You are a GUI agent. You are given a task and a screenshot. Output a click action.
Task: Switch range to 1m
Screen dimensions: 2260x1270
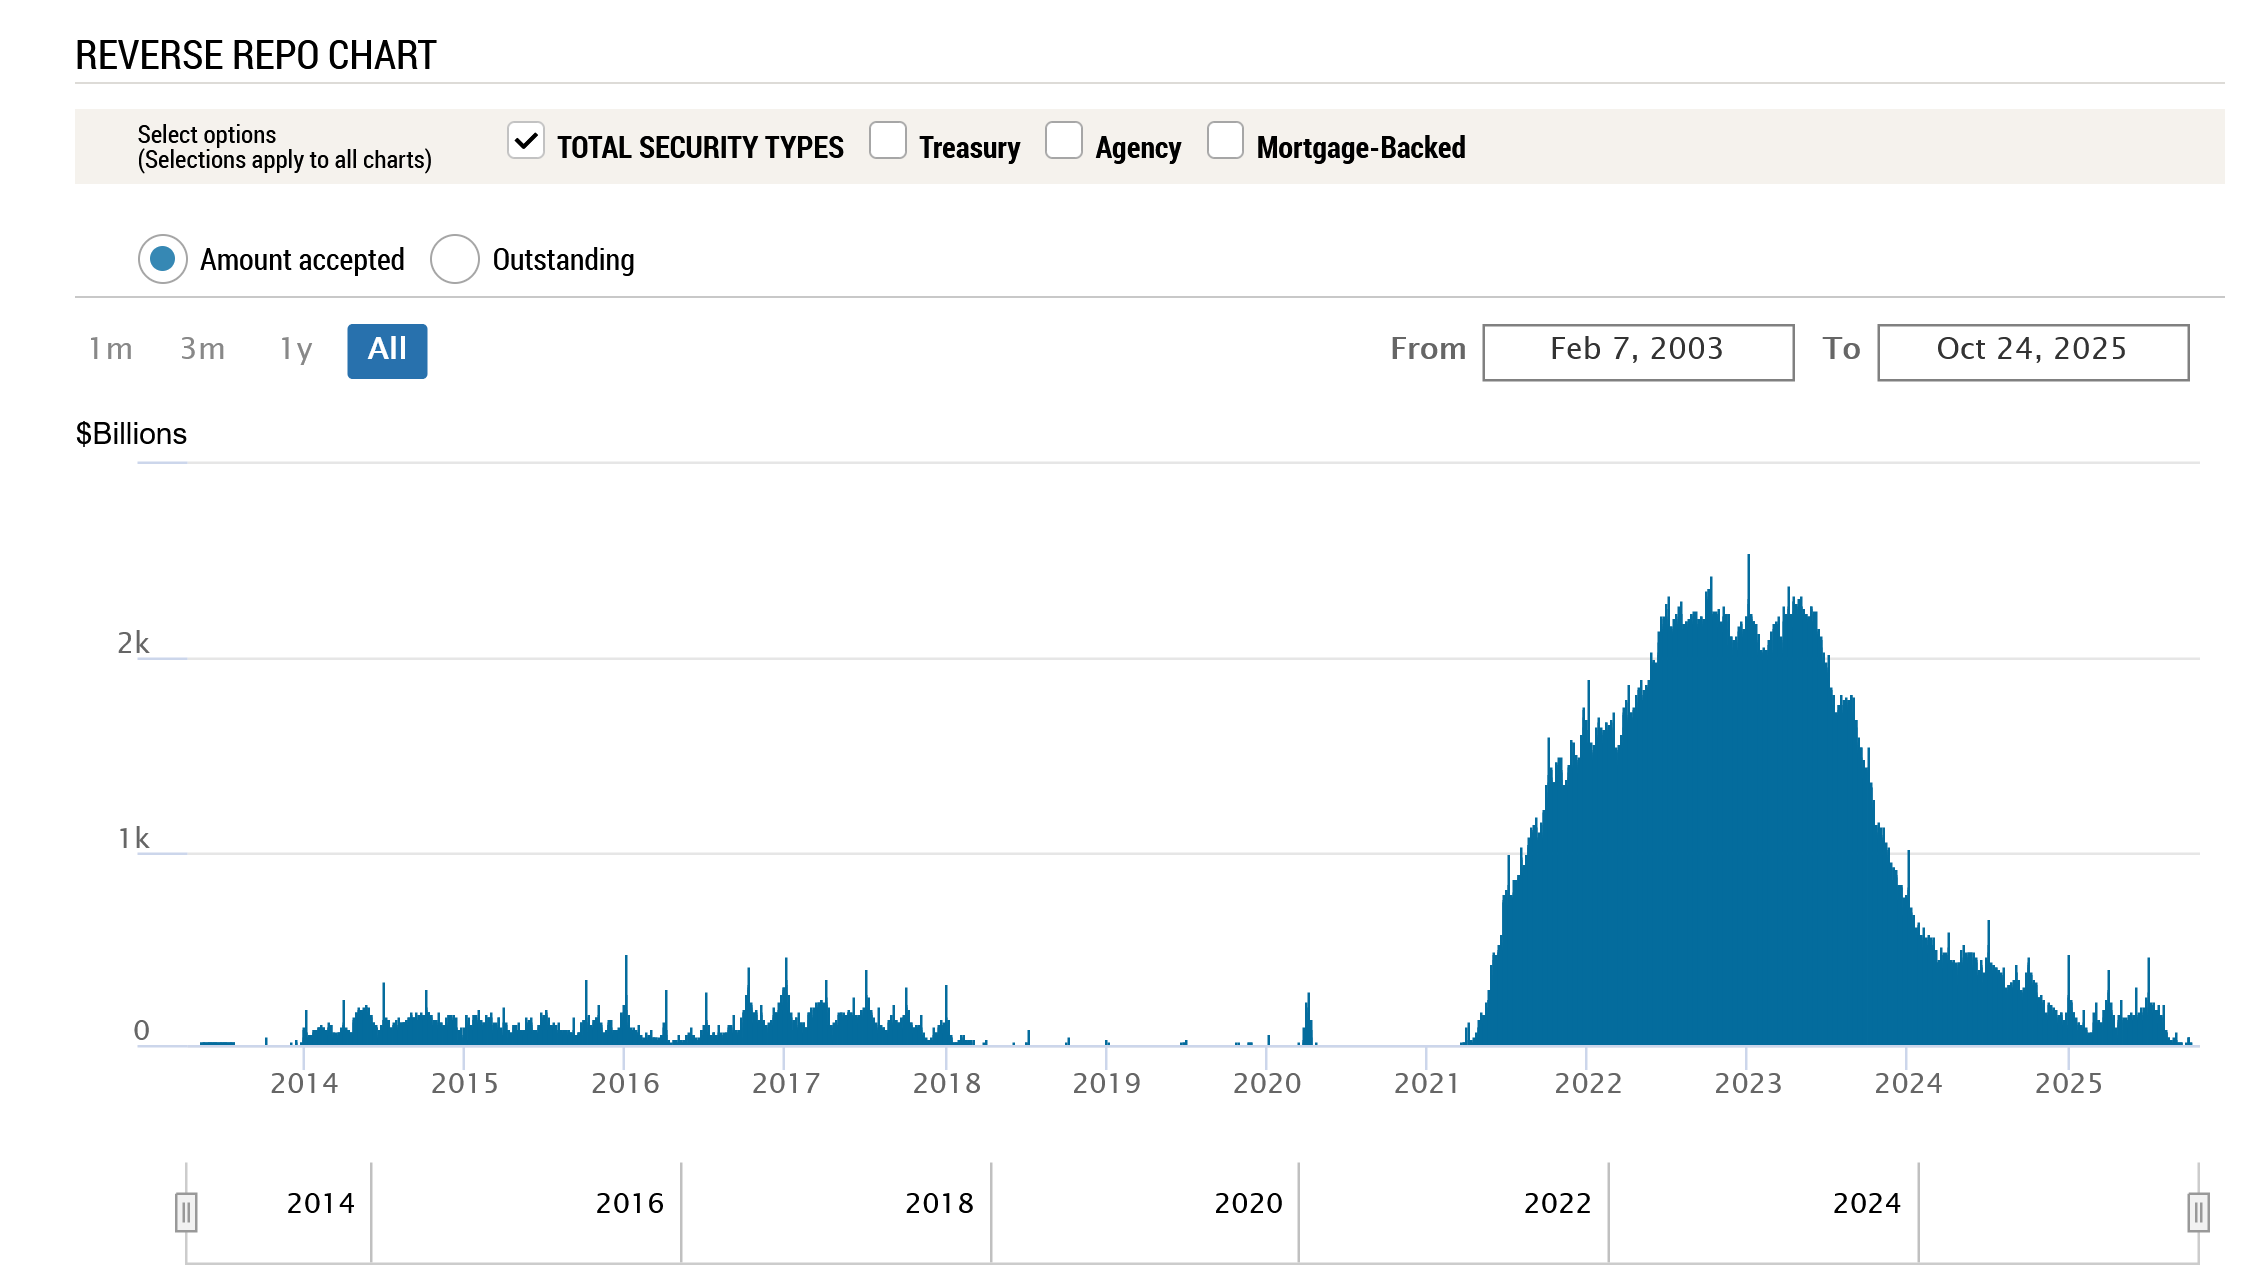(110, 349)
